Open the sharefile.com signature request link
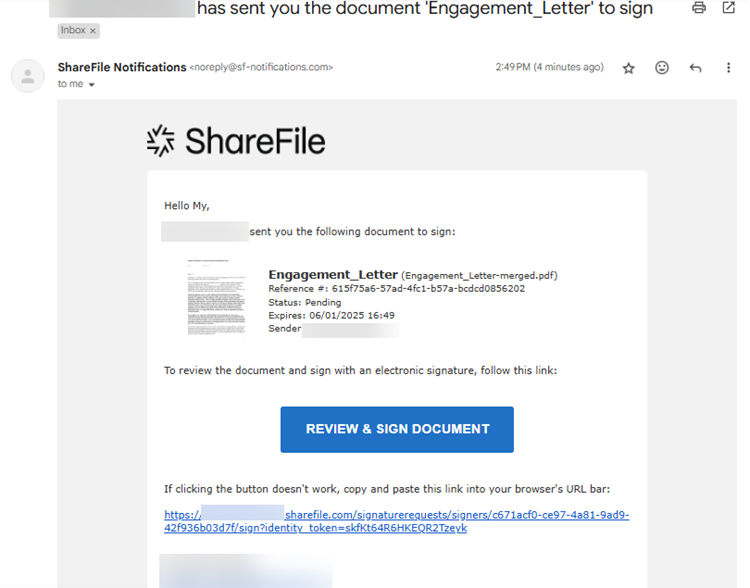 click(397, 521)
